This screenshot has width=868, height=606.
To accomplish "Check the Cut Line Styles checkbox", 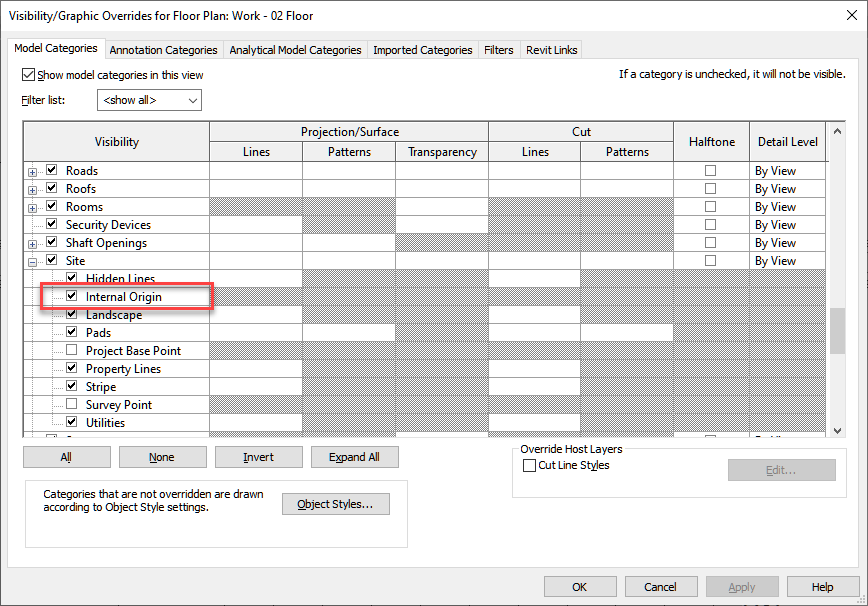I will [529, 466].
